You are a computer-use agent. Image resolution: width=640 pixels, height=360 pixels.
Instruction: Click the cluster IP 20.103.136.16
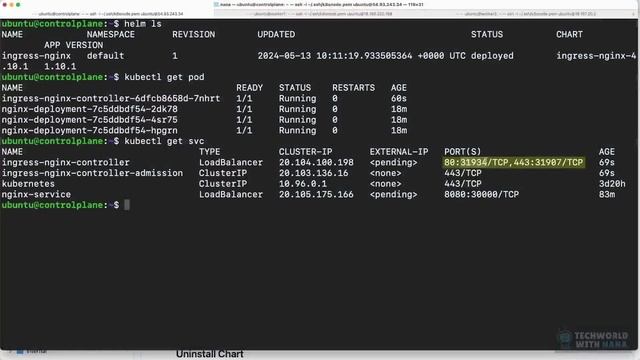313,173
